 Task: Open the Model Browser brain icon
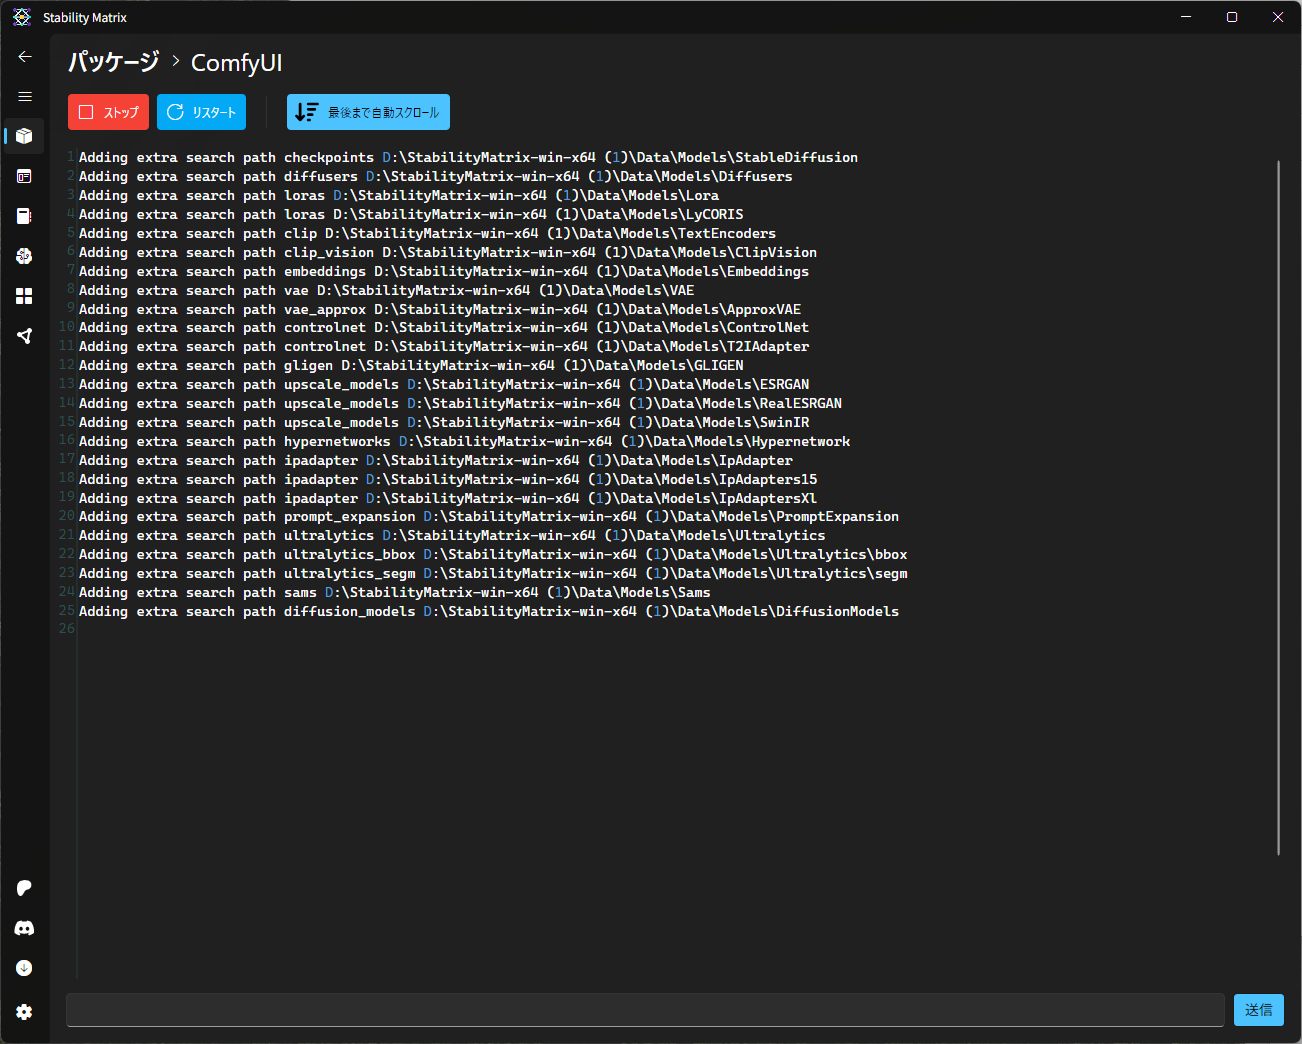pyautogui.click(x=25, y=256)
